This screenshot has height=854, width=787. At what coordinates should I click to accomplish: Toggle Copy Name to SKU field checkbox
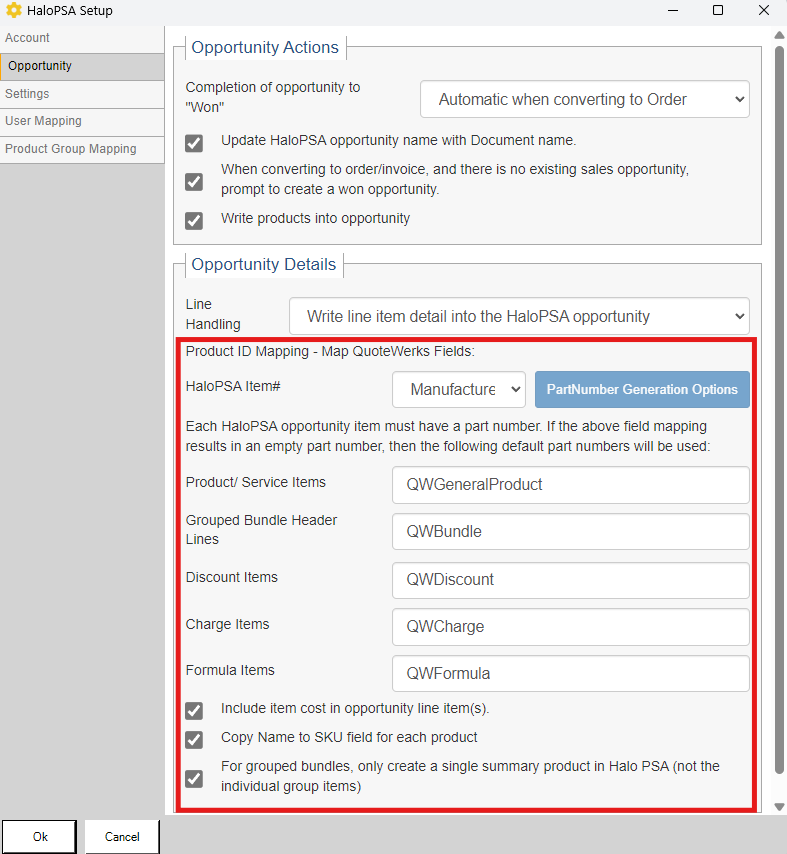click(194, 740)
